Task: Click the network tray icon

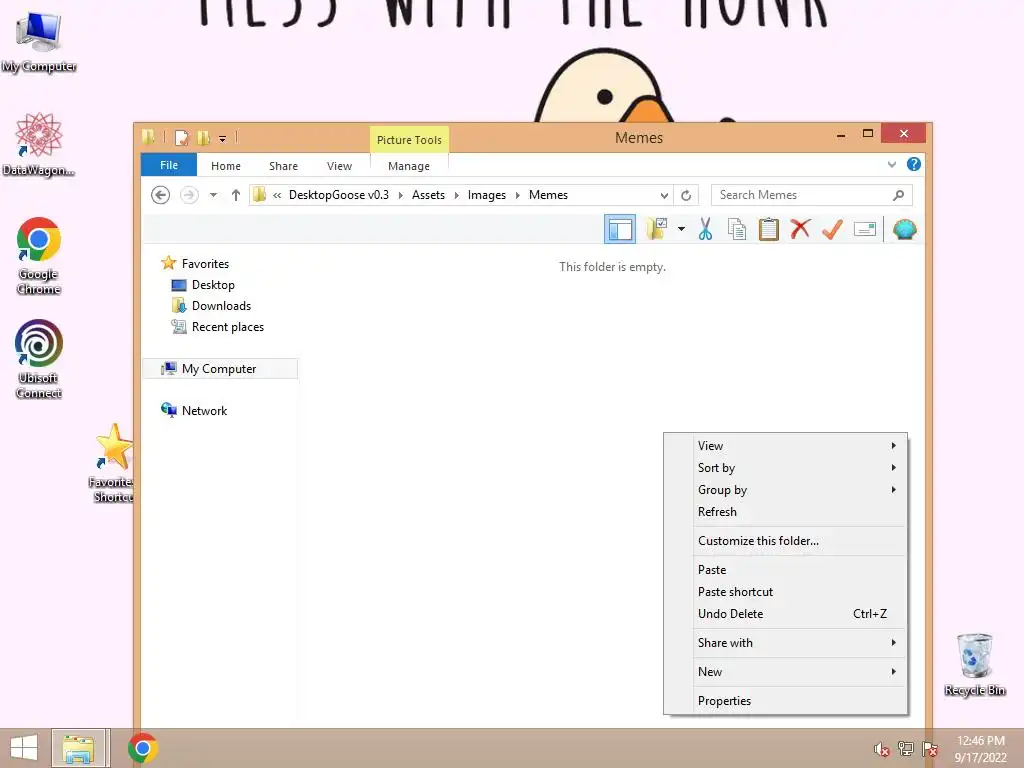Action: 906,748
